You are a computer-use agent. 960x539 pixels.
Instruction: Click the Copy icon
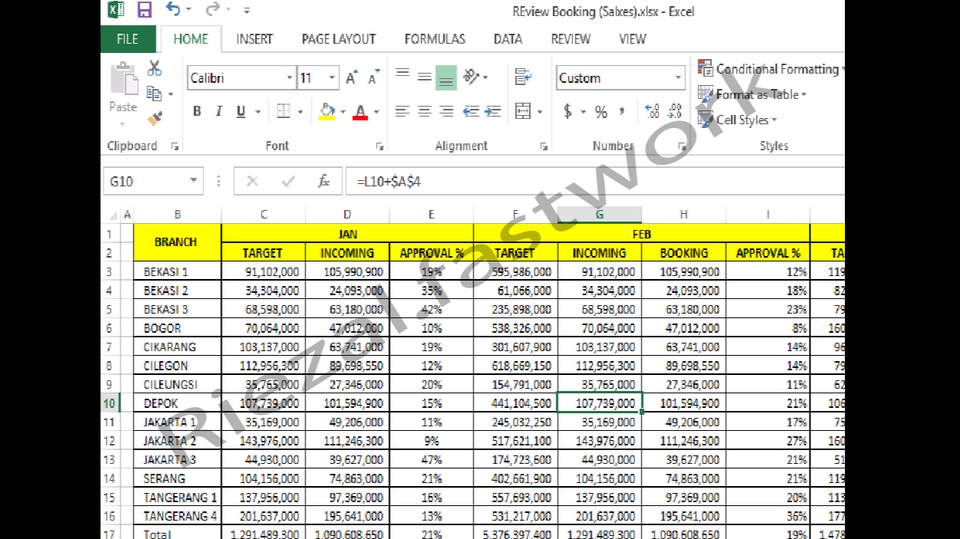(x=154, y=94)
